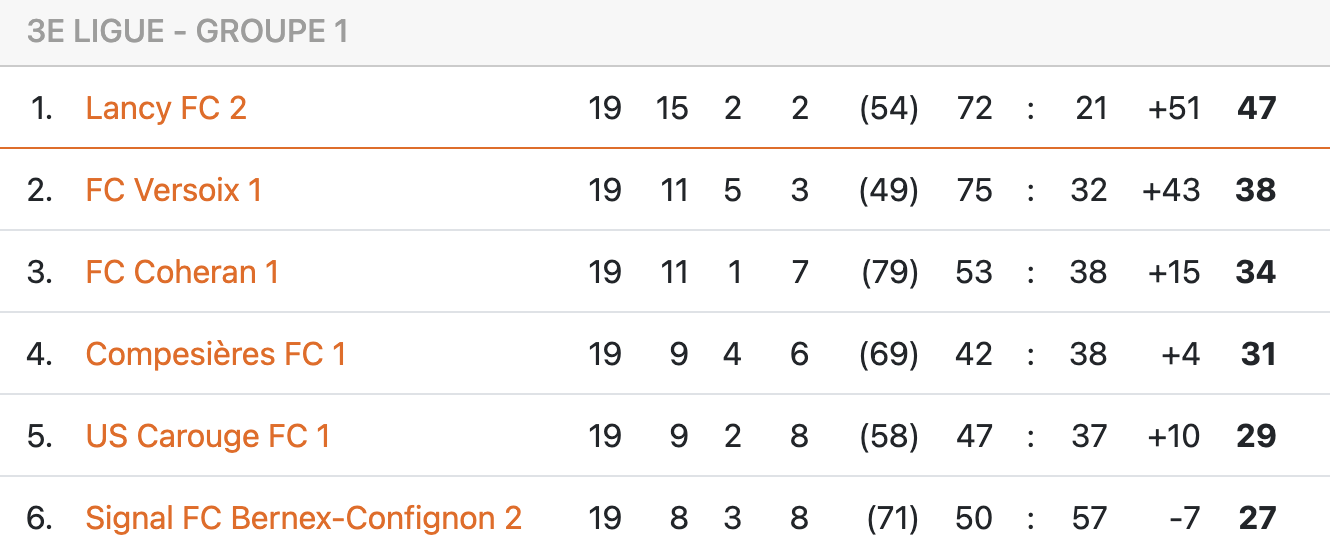Click the 3E LIGUE - GROUPE 1 header
Screen dimensions: 1330x552
coord(188,31)
